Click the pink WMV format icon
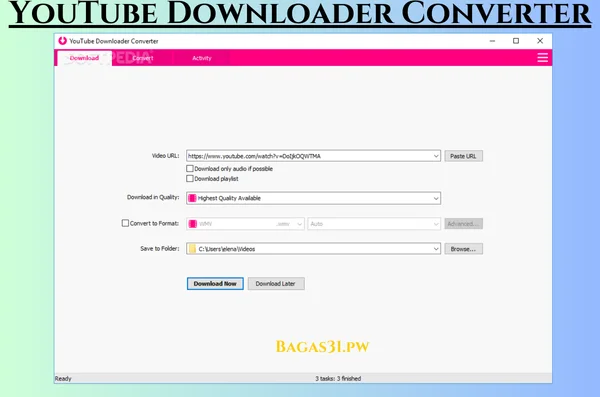 tap(192, 224)
